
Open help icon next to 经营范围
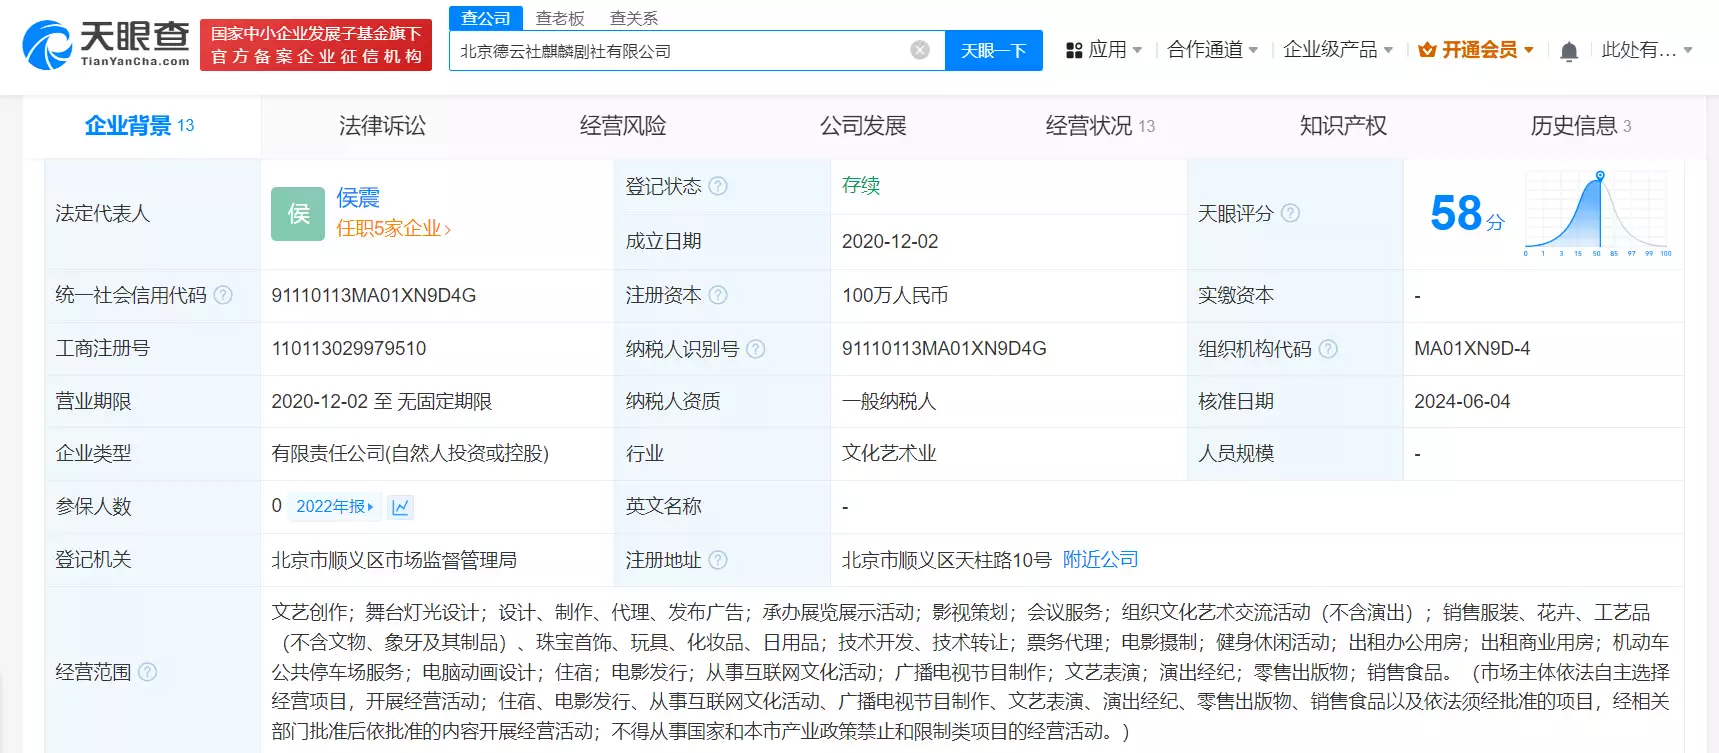(147, 672)
